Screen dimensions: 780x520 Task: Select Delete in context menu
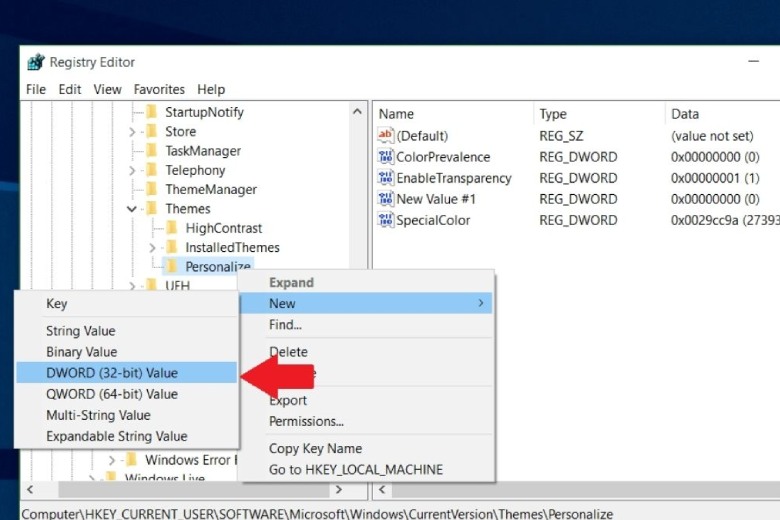pos(366,352)
